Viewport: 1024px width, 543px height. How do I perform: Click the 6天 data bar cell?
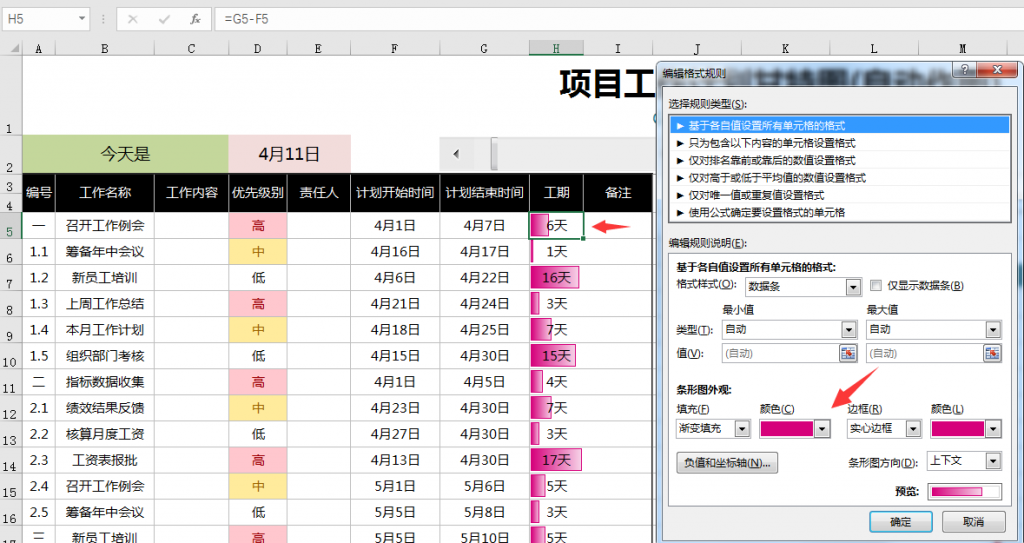pyautogui.click(x=556, y=226)
